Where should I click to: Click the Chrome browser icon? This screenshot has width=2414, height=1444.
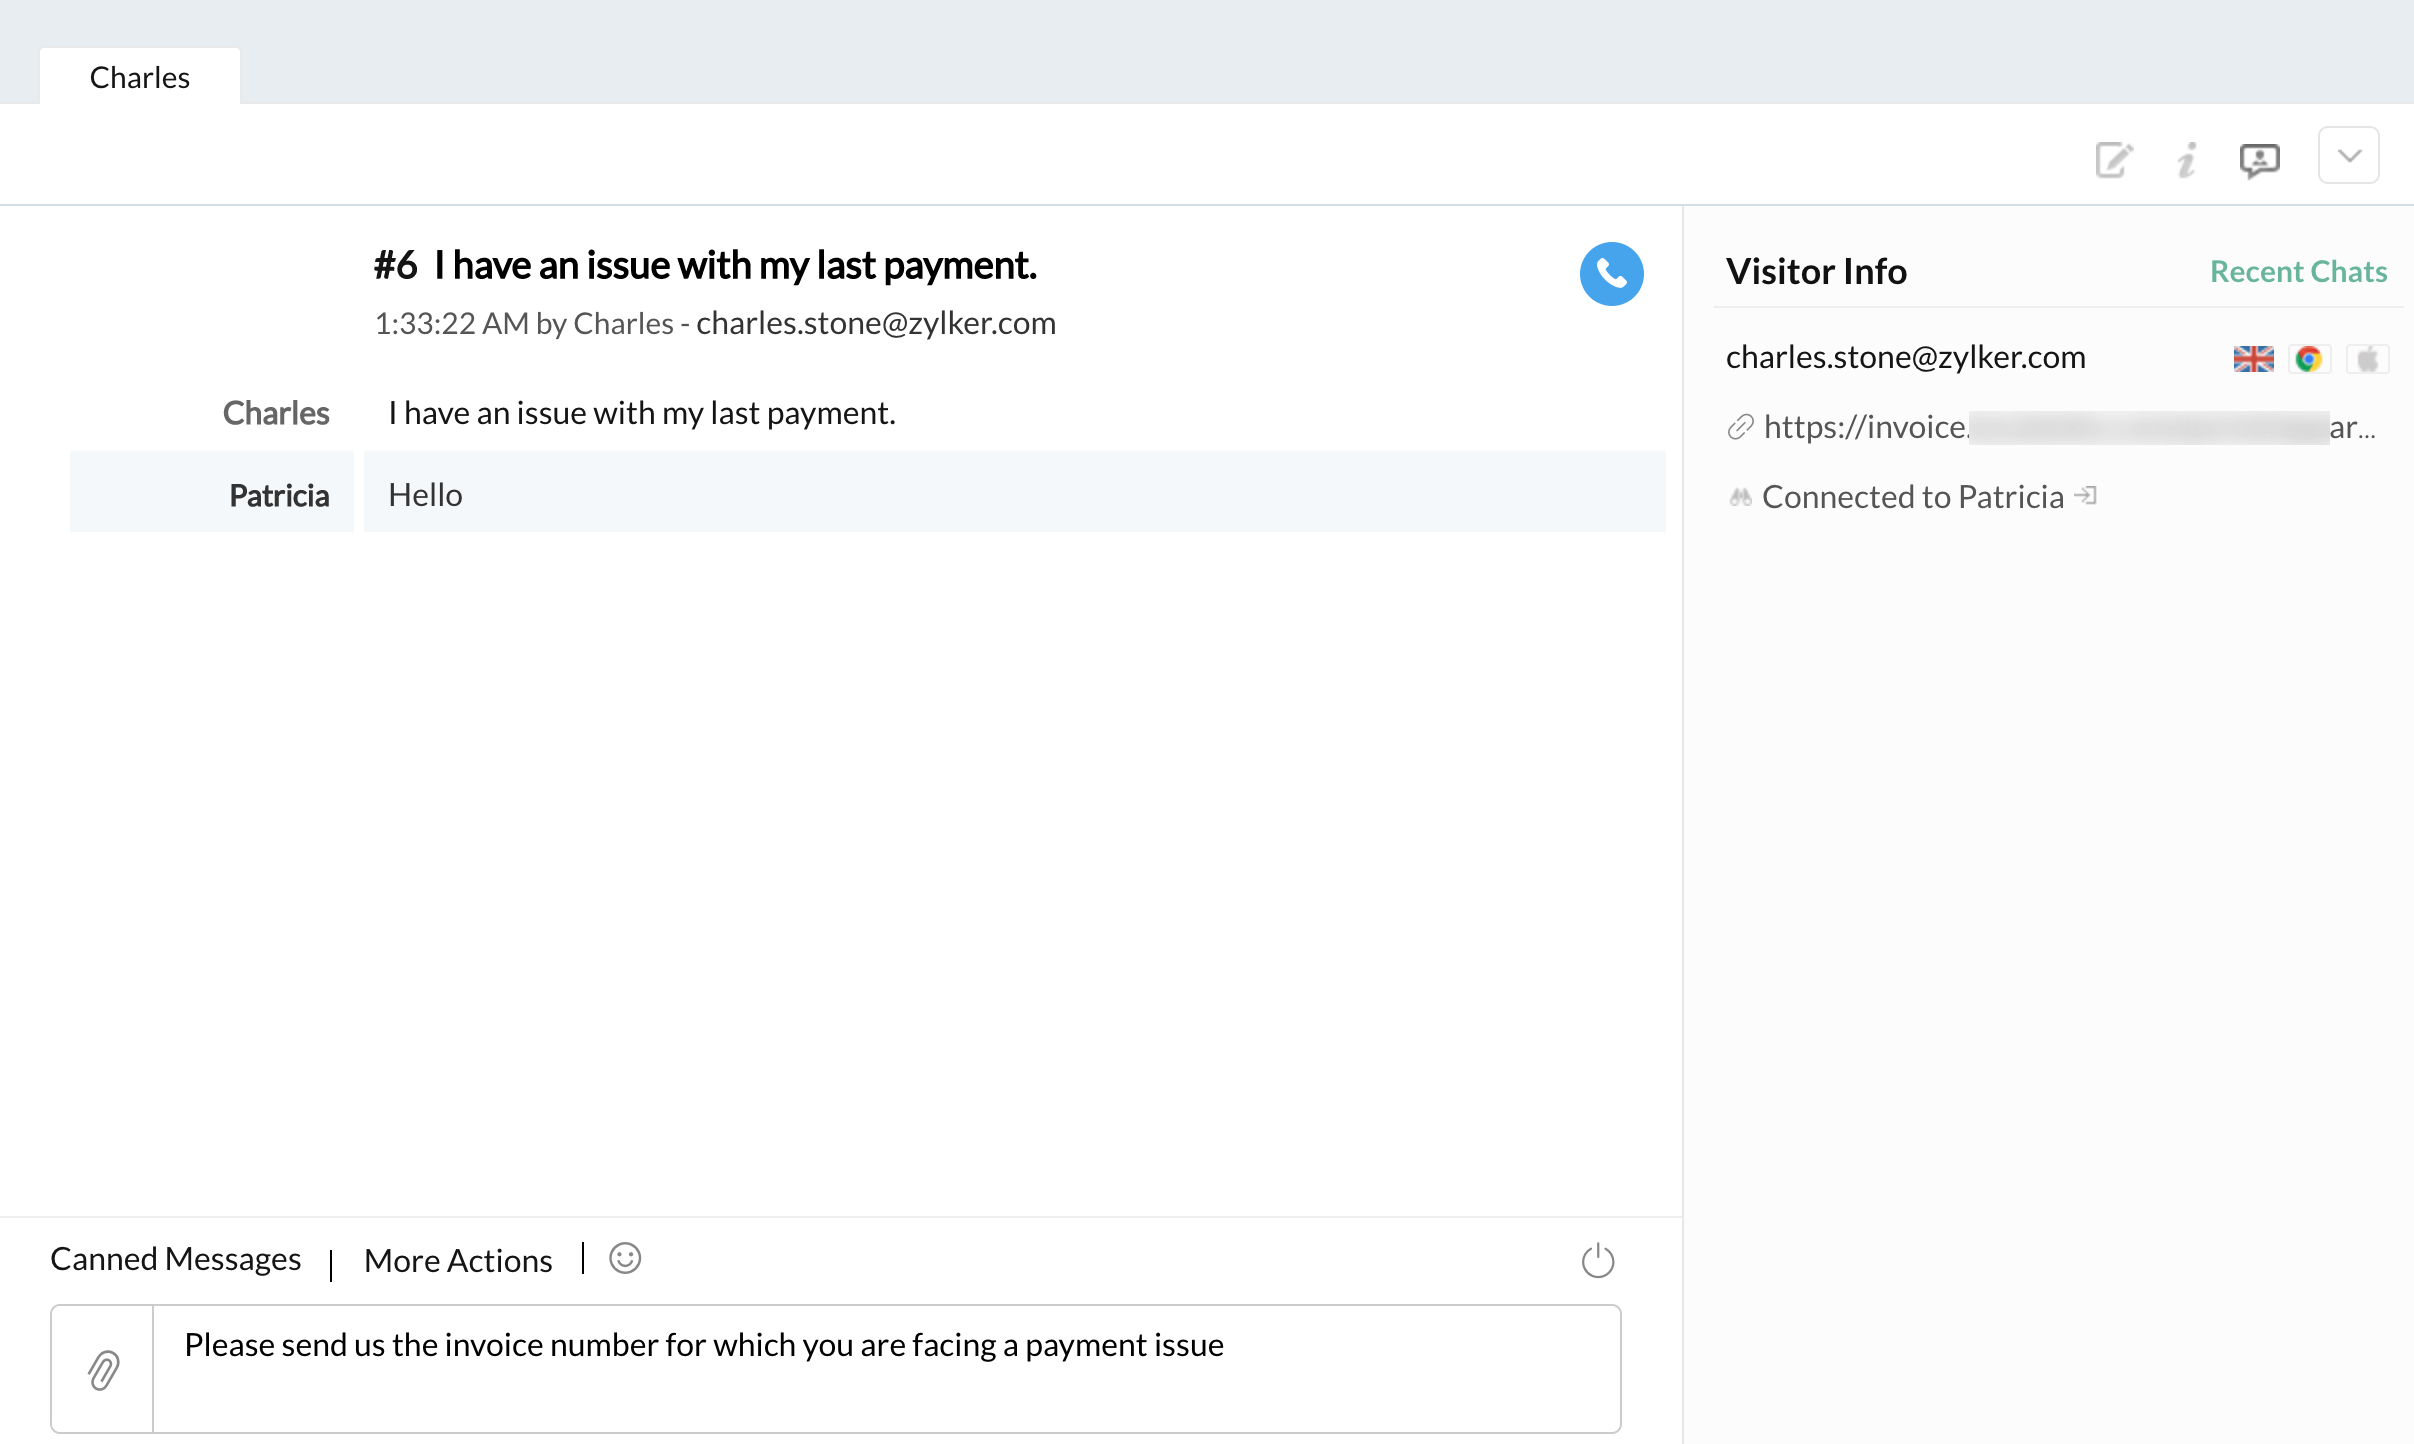pyautogui.click(x=2309, y=358)
